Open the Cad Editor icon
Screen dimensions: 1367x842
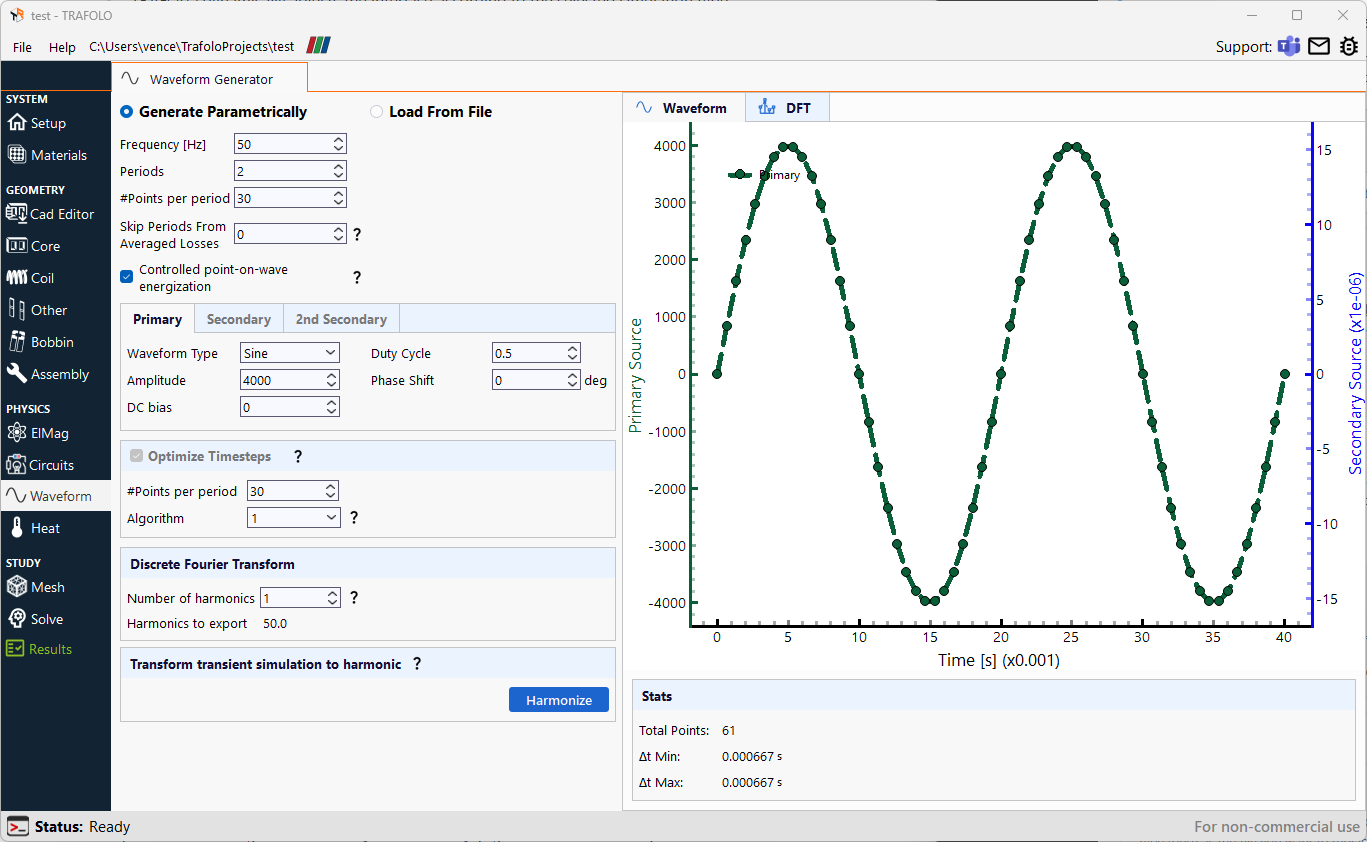pyautogui.click(x=17, y=214)
